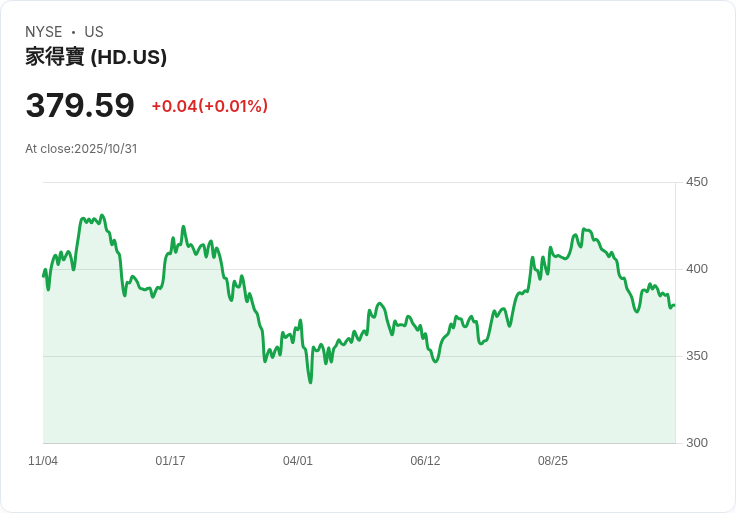
Task: Click the 04/01 date axis label
Action: pyautogui.click(x=298, y=460)
